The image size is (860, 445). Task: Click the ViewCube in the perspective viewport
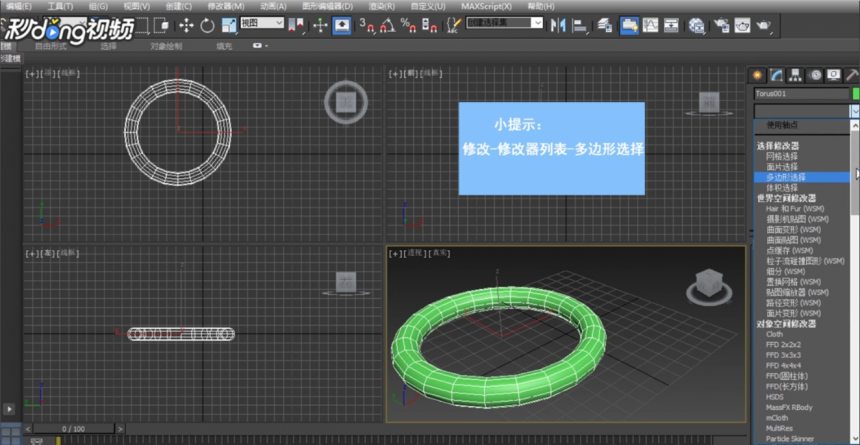(x=709, y=285)
